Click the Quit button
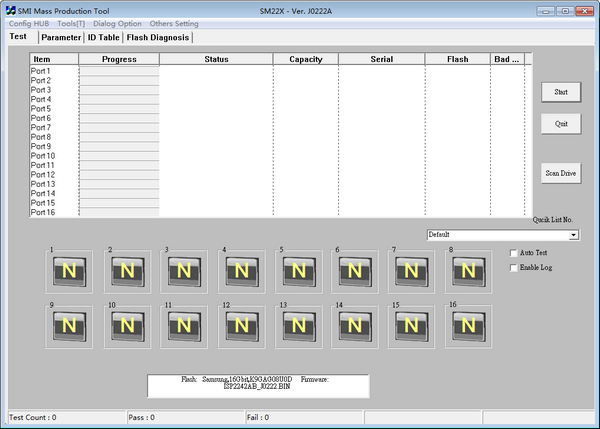The width and height of the screenshot is (600, 429). tap(560, 123)
